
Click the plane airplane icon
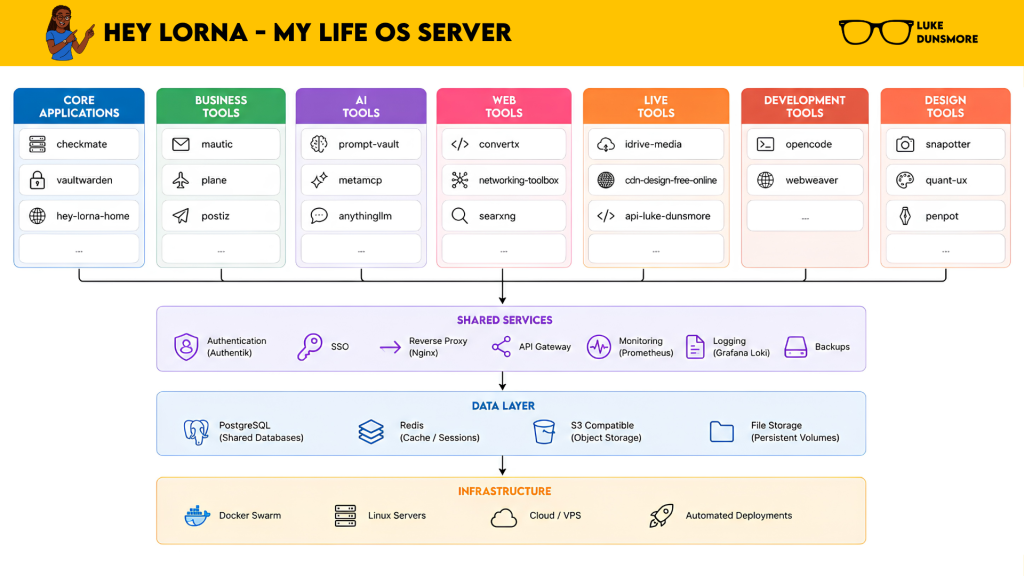[x=181, y=180]
